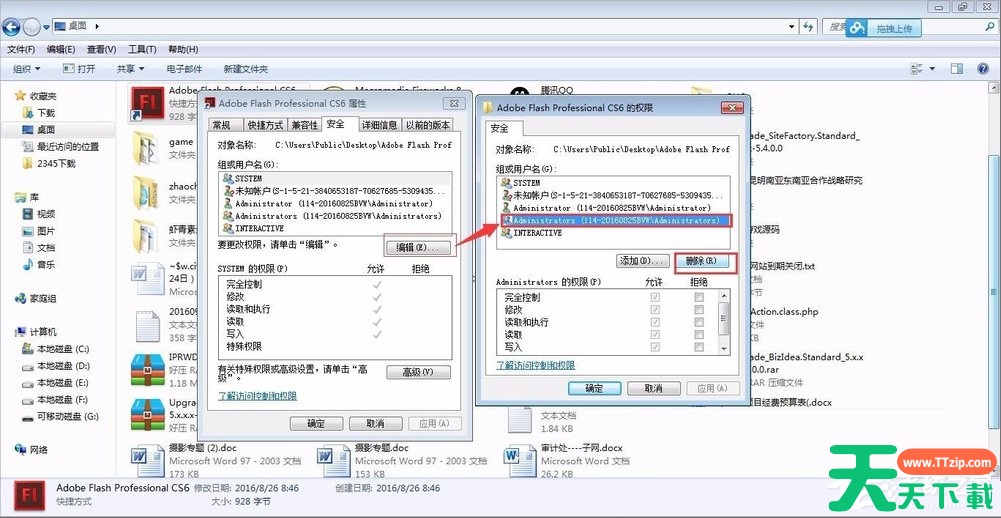The height and width of the screenshot is (518, 1001).
Task: Click 新建文件夹 in the toolbar
Action: (x=246, y=68)
